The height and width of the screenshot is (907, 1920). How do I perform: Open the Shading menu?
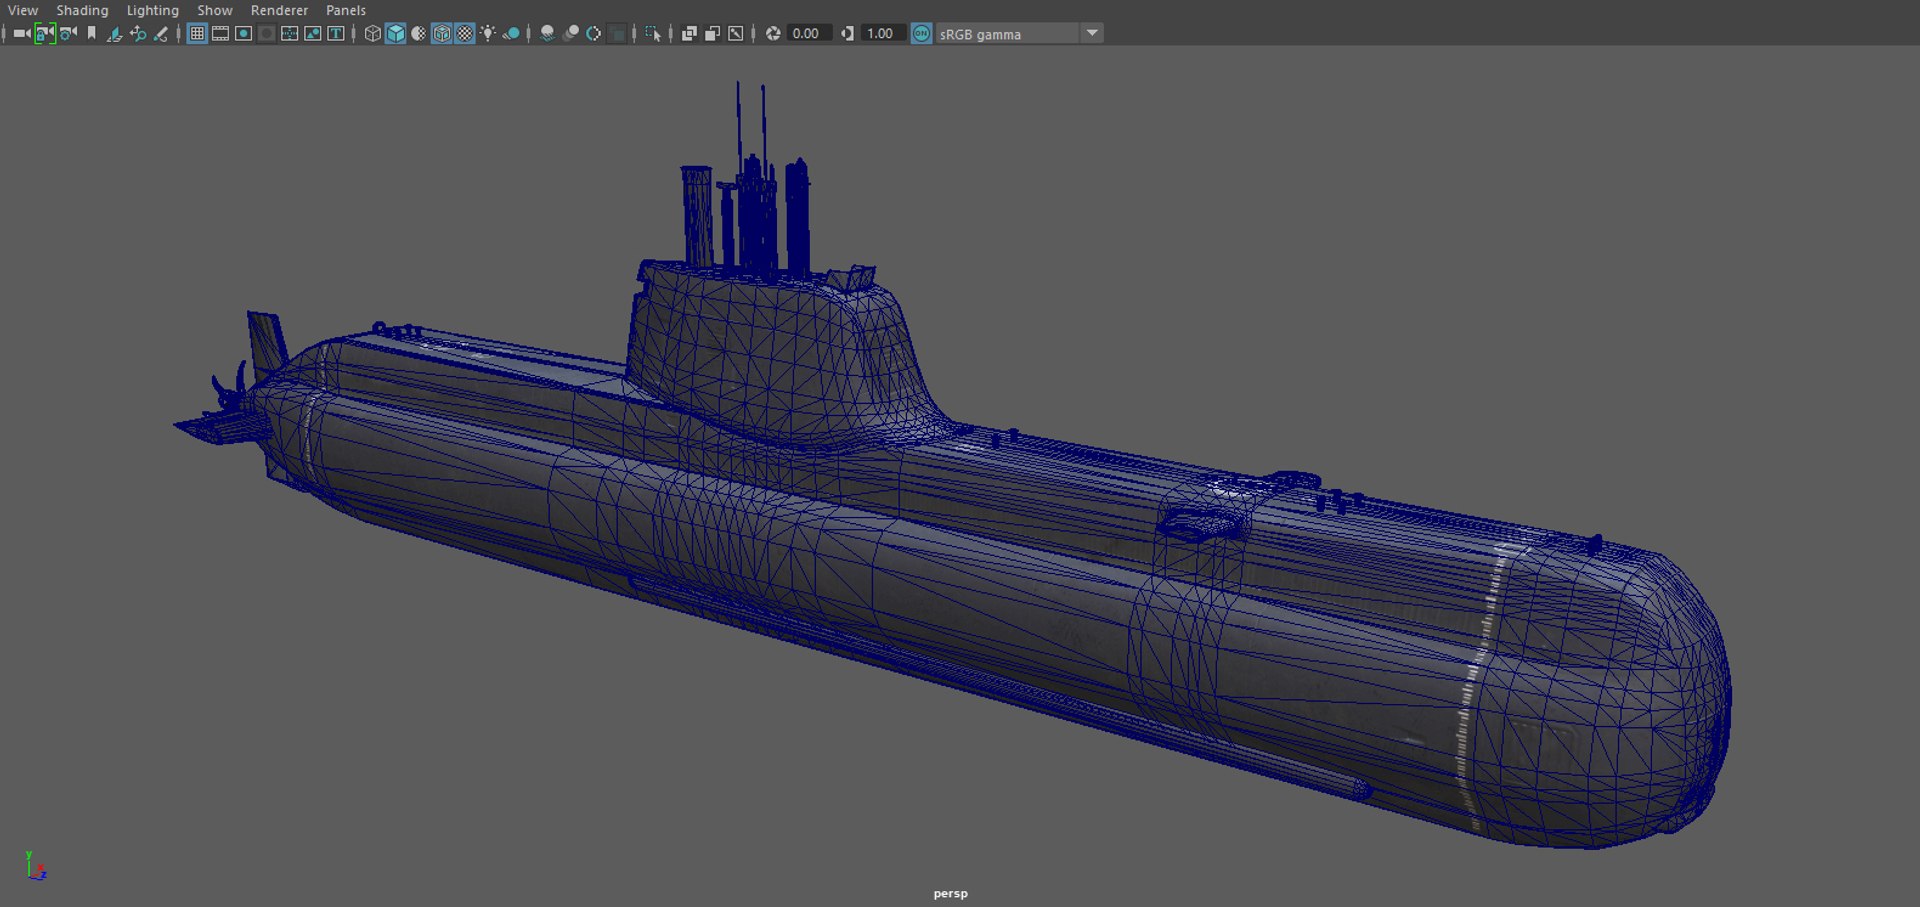[x=82, y=10]
